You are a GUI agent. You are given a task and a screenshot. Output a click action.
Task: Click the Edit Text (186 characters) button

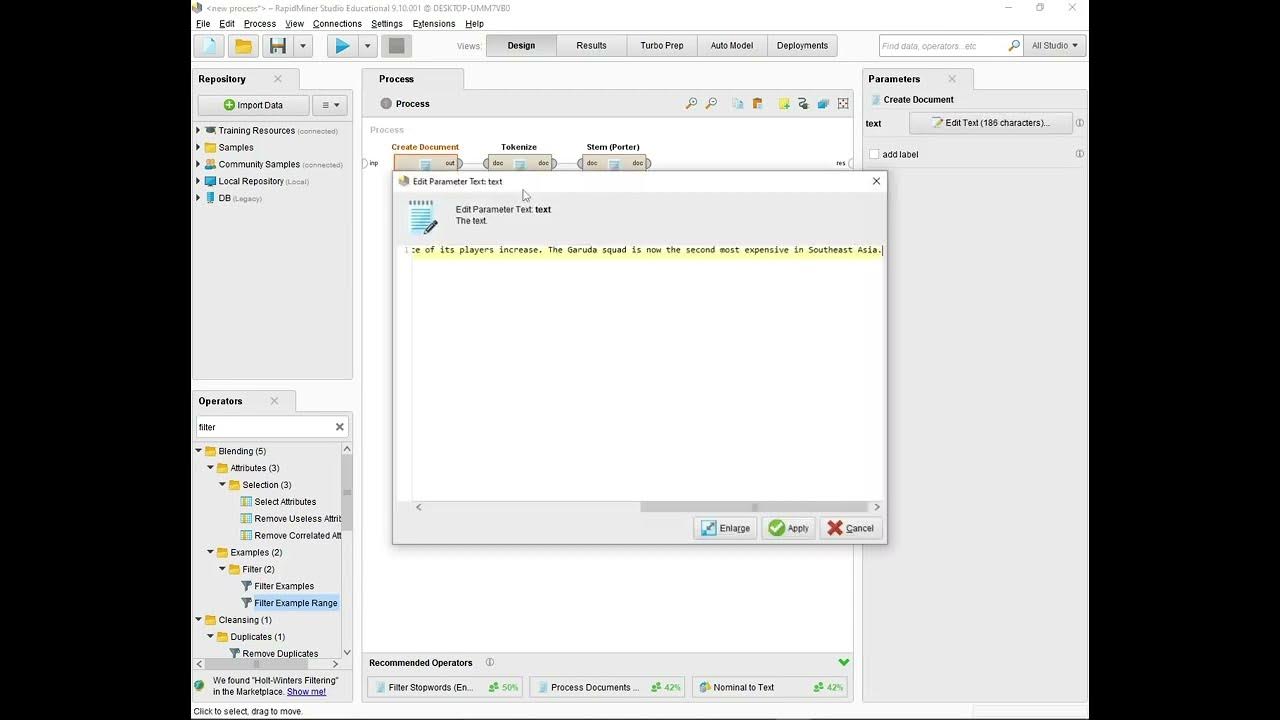pyautogui.click(x=991, y=123)
